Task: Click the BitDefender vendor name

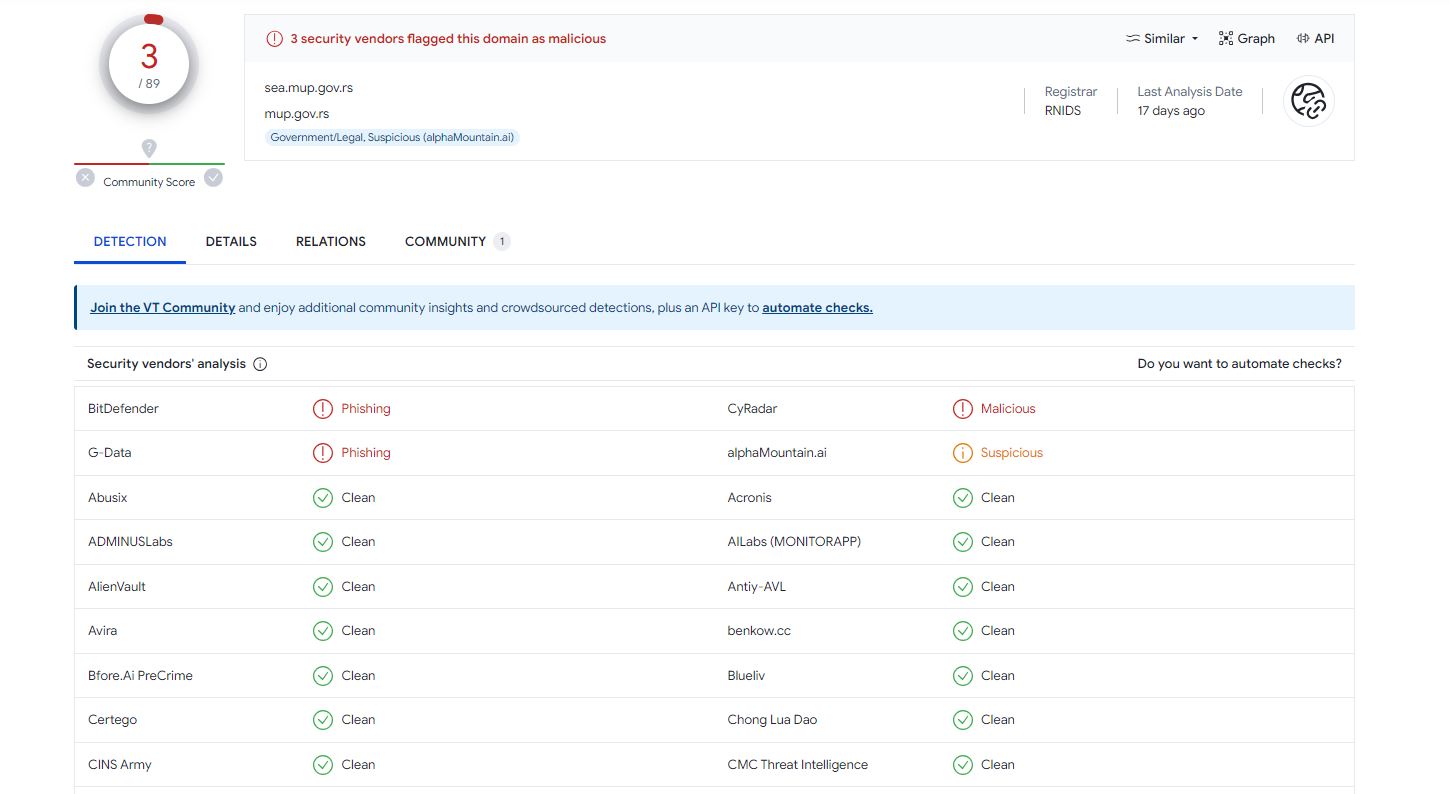Action: coord(123,409)
